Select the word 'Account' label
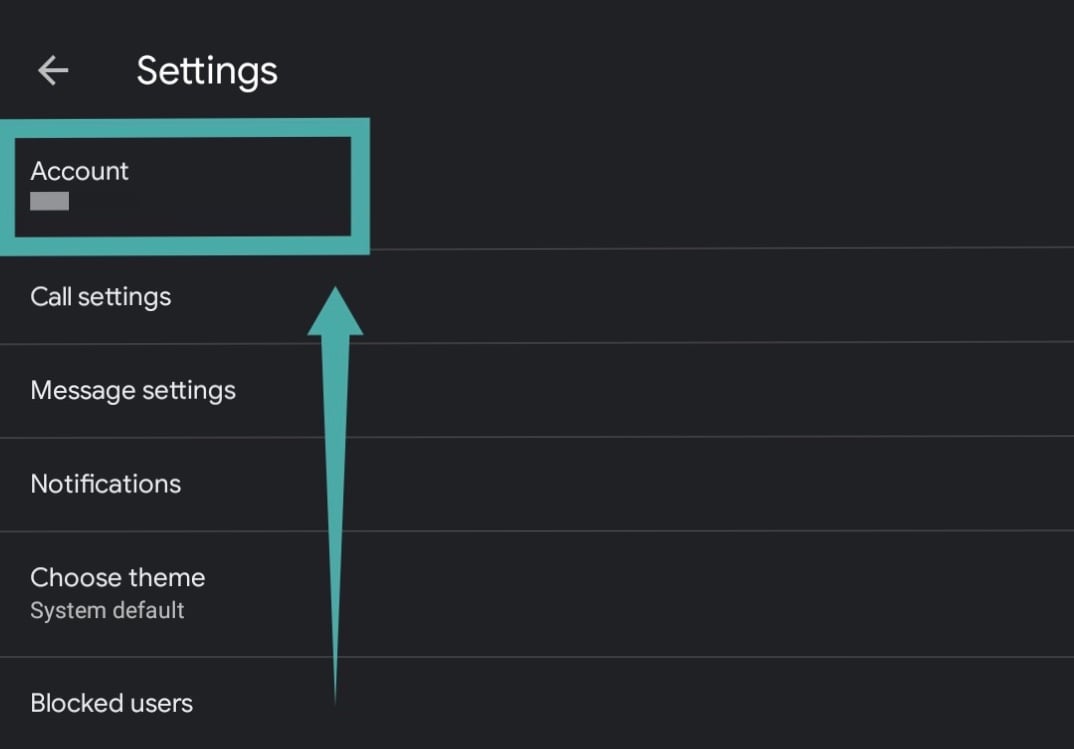 point(80,171)
